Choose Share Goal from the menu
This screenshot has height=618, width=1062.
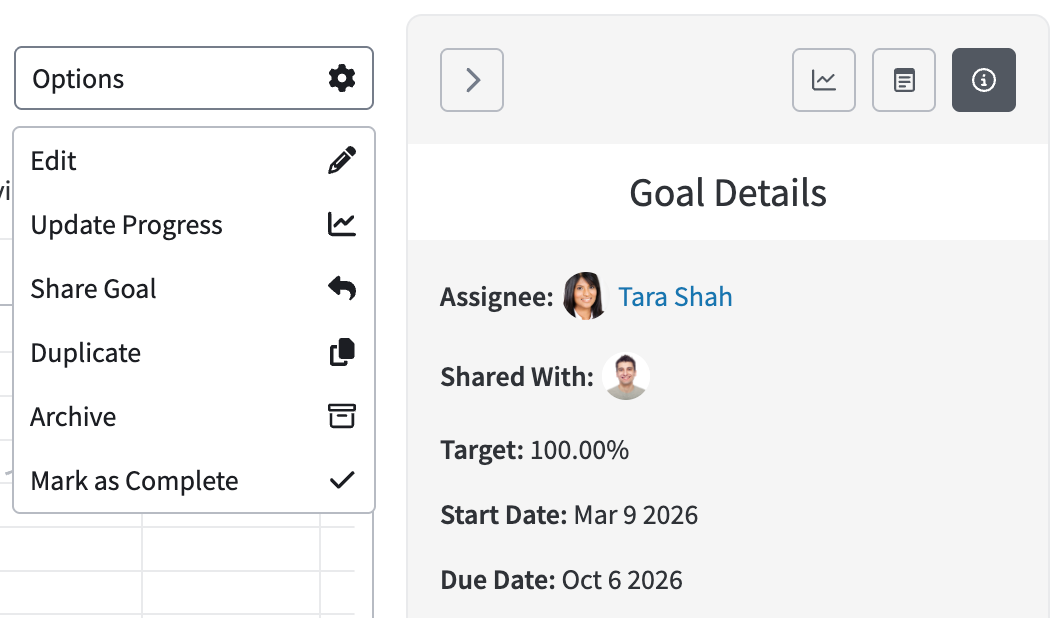click(x=194, y=288)
